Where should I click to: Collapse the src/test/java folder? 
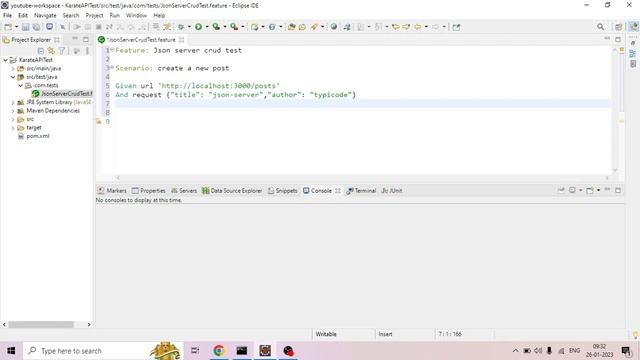13,77
